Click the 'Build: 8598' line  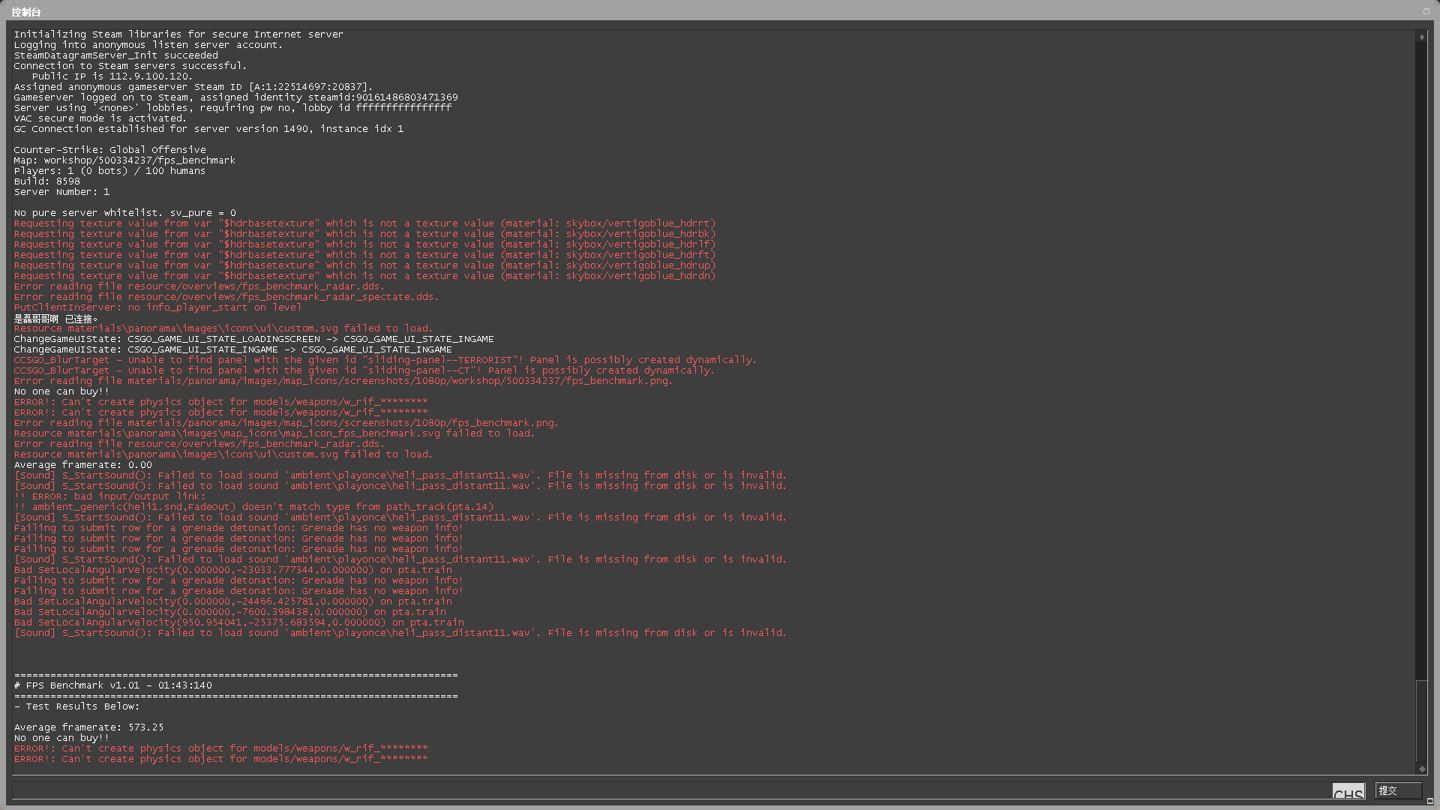pyautogui.click(x=47, y=181)
